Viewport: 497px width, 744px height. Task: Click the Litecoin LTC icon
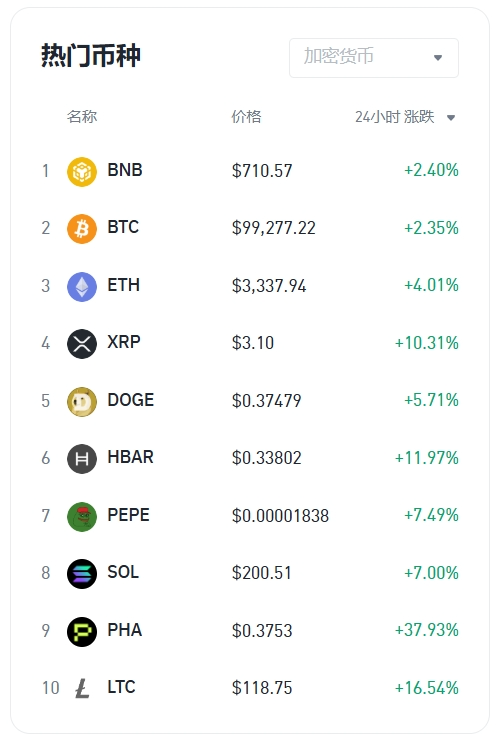(82, 688)
